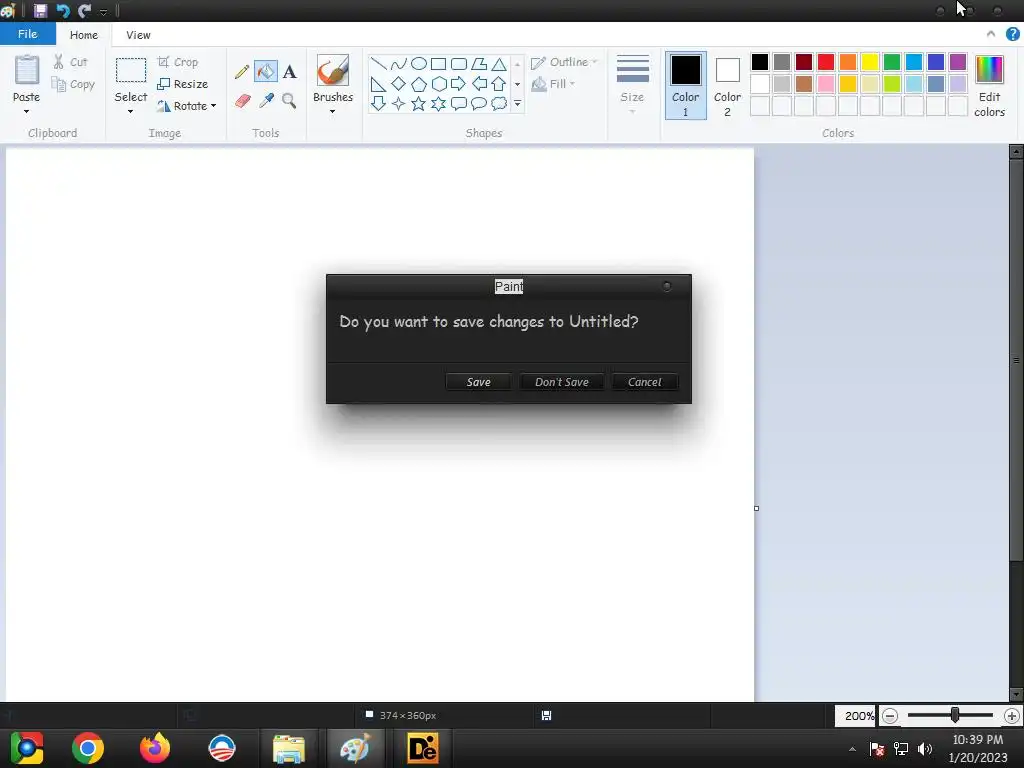
Task: Click the Resize button
Action: click(x=183, y=84)
